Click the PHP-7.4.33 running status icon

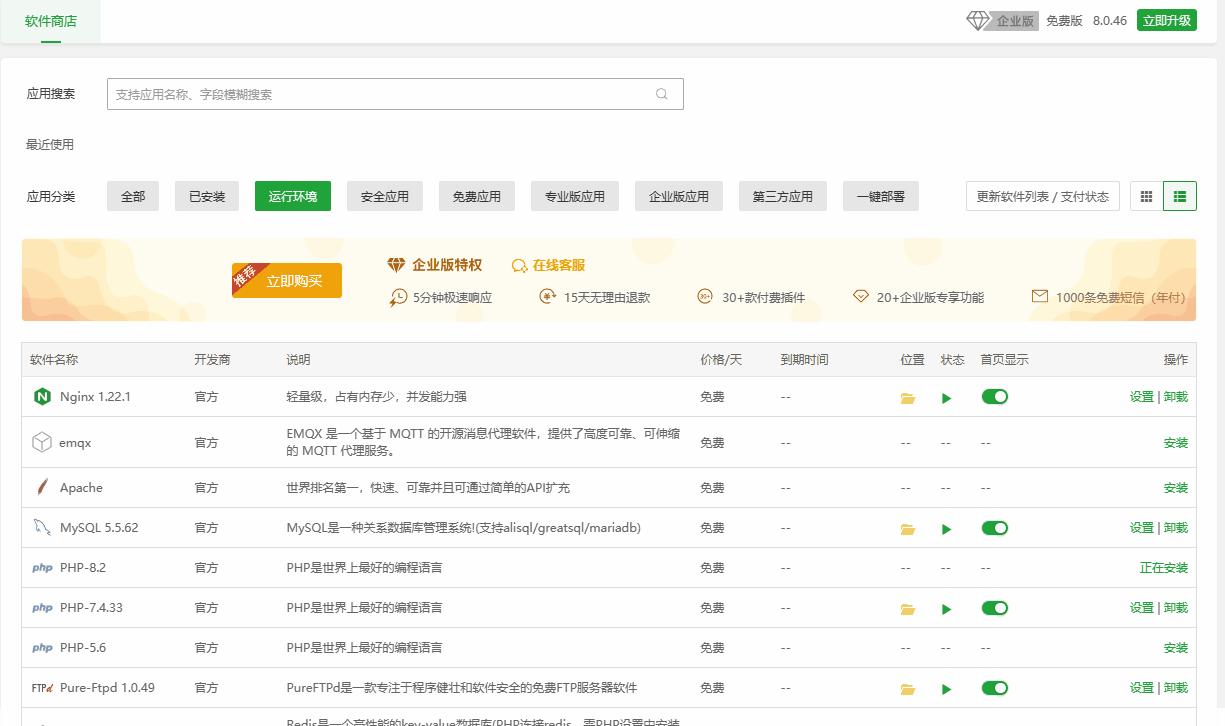[x=947, y=609]
